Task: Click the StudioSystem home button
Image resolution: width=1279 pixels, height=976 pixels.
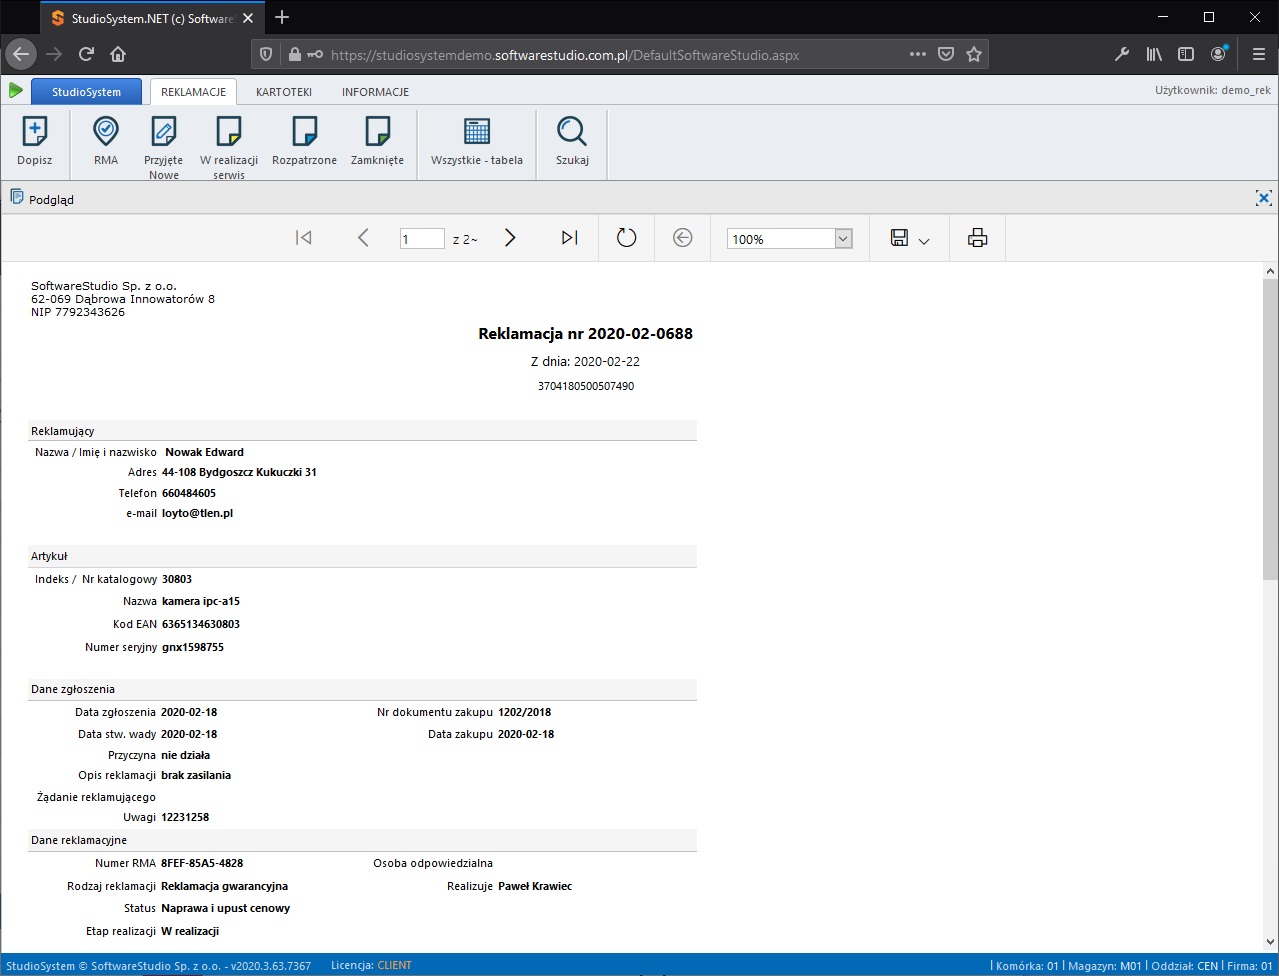Action: tap(86, 91)
